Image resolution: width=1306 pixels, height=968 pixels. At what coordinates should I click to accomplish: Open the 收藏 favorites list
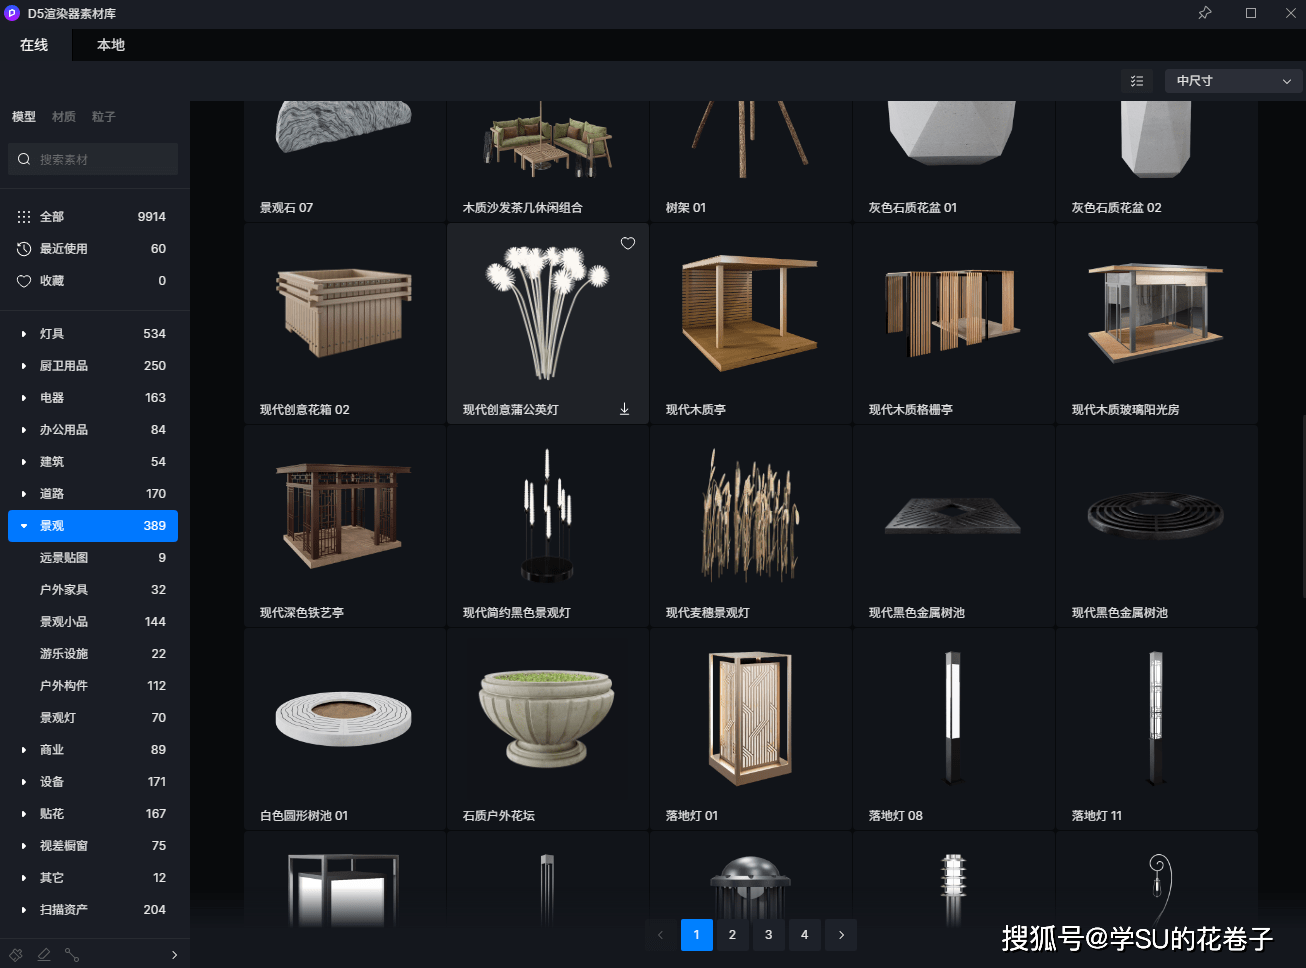click(93, 281)
